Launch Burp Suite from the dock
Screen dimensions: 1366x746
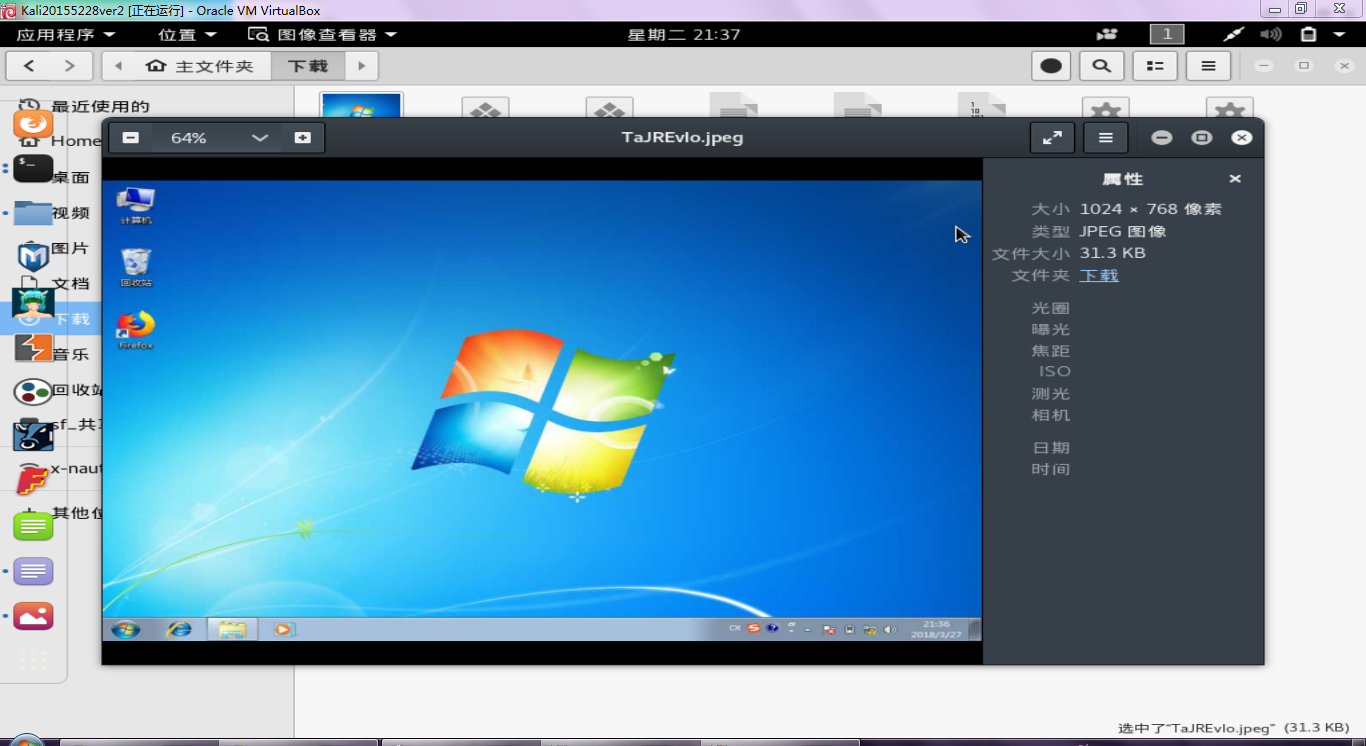coord(33,348)
